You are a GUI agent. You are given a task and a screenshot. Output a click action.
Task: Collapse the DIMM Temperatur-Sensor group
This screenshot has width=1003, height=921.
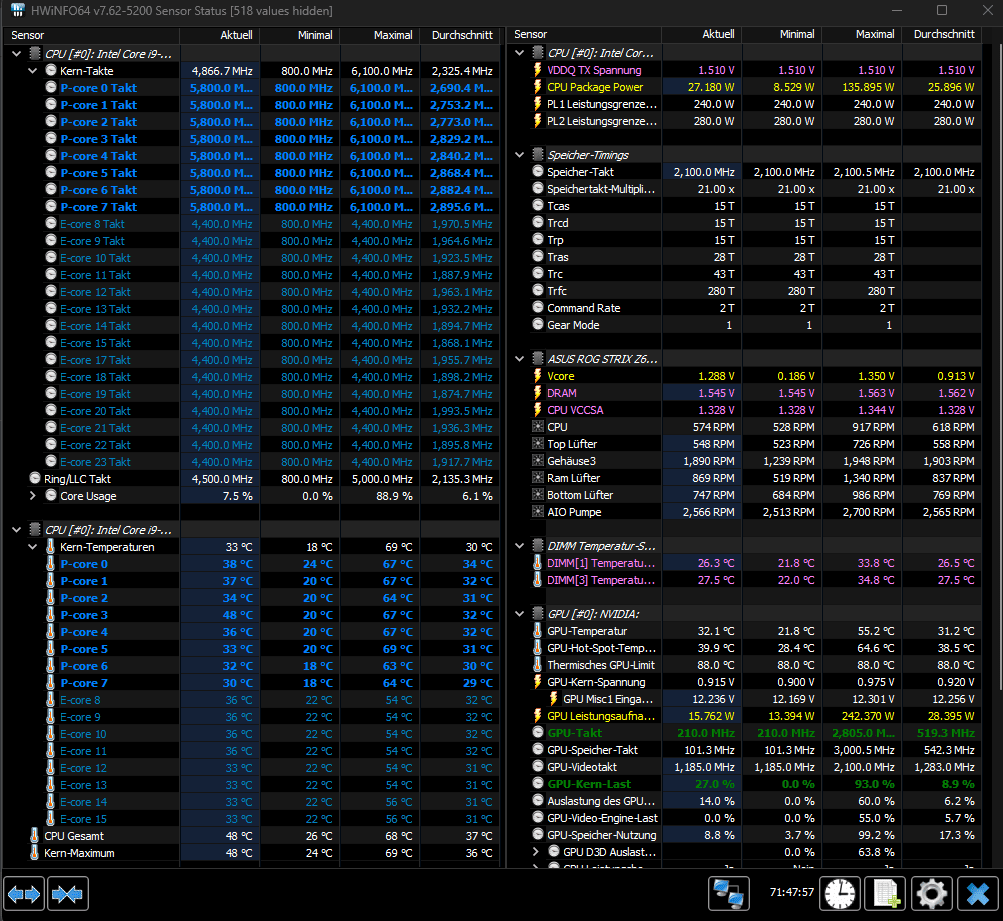pos(519,546)
